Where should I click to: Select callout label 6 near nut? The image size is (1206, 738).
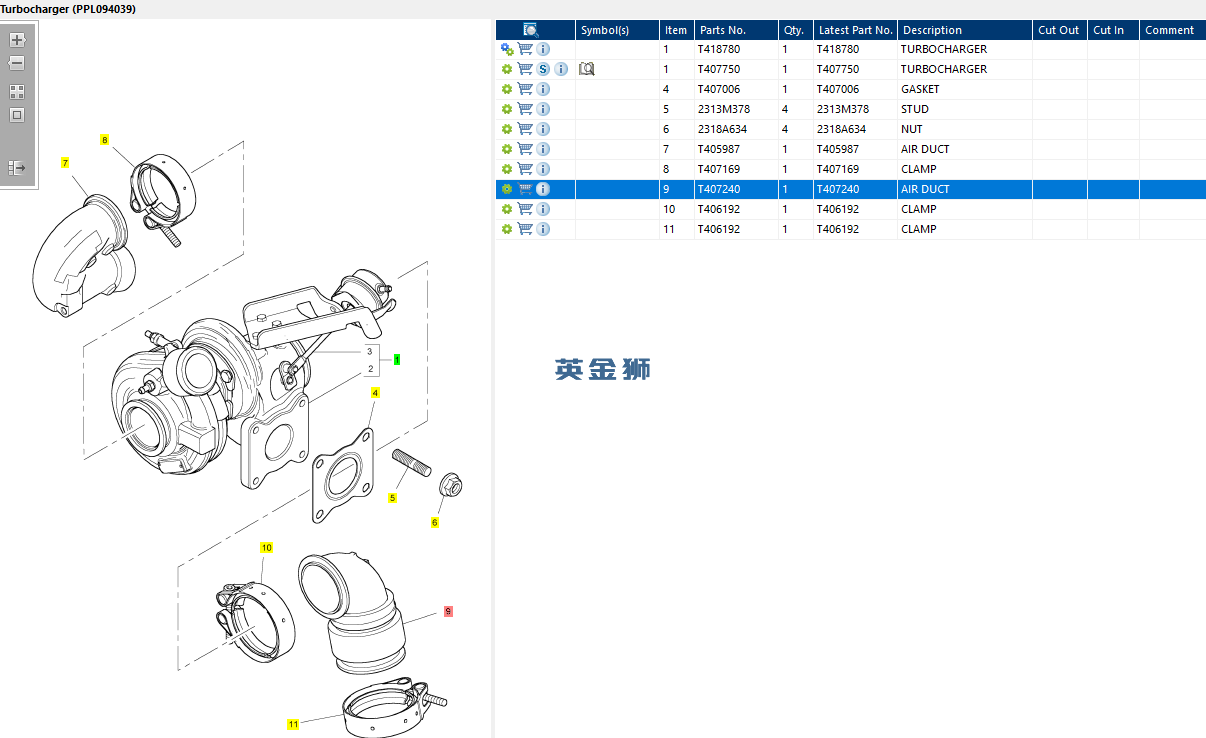tap(435, 522)
